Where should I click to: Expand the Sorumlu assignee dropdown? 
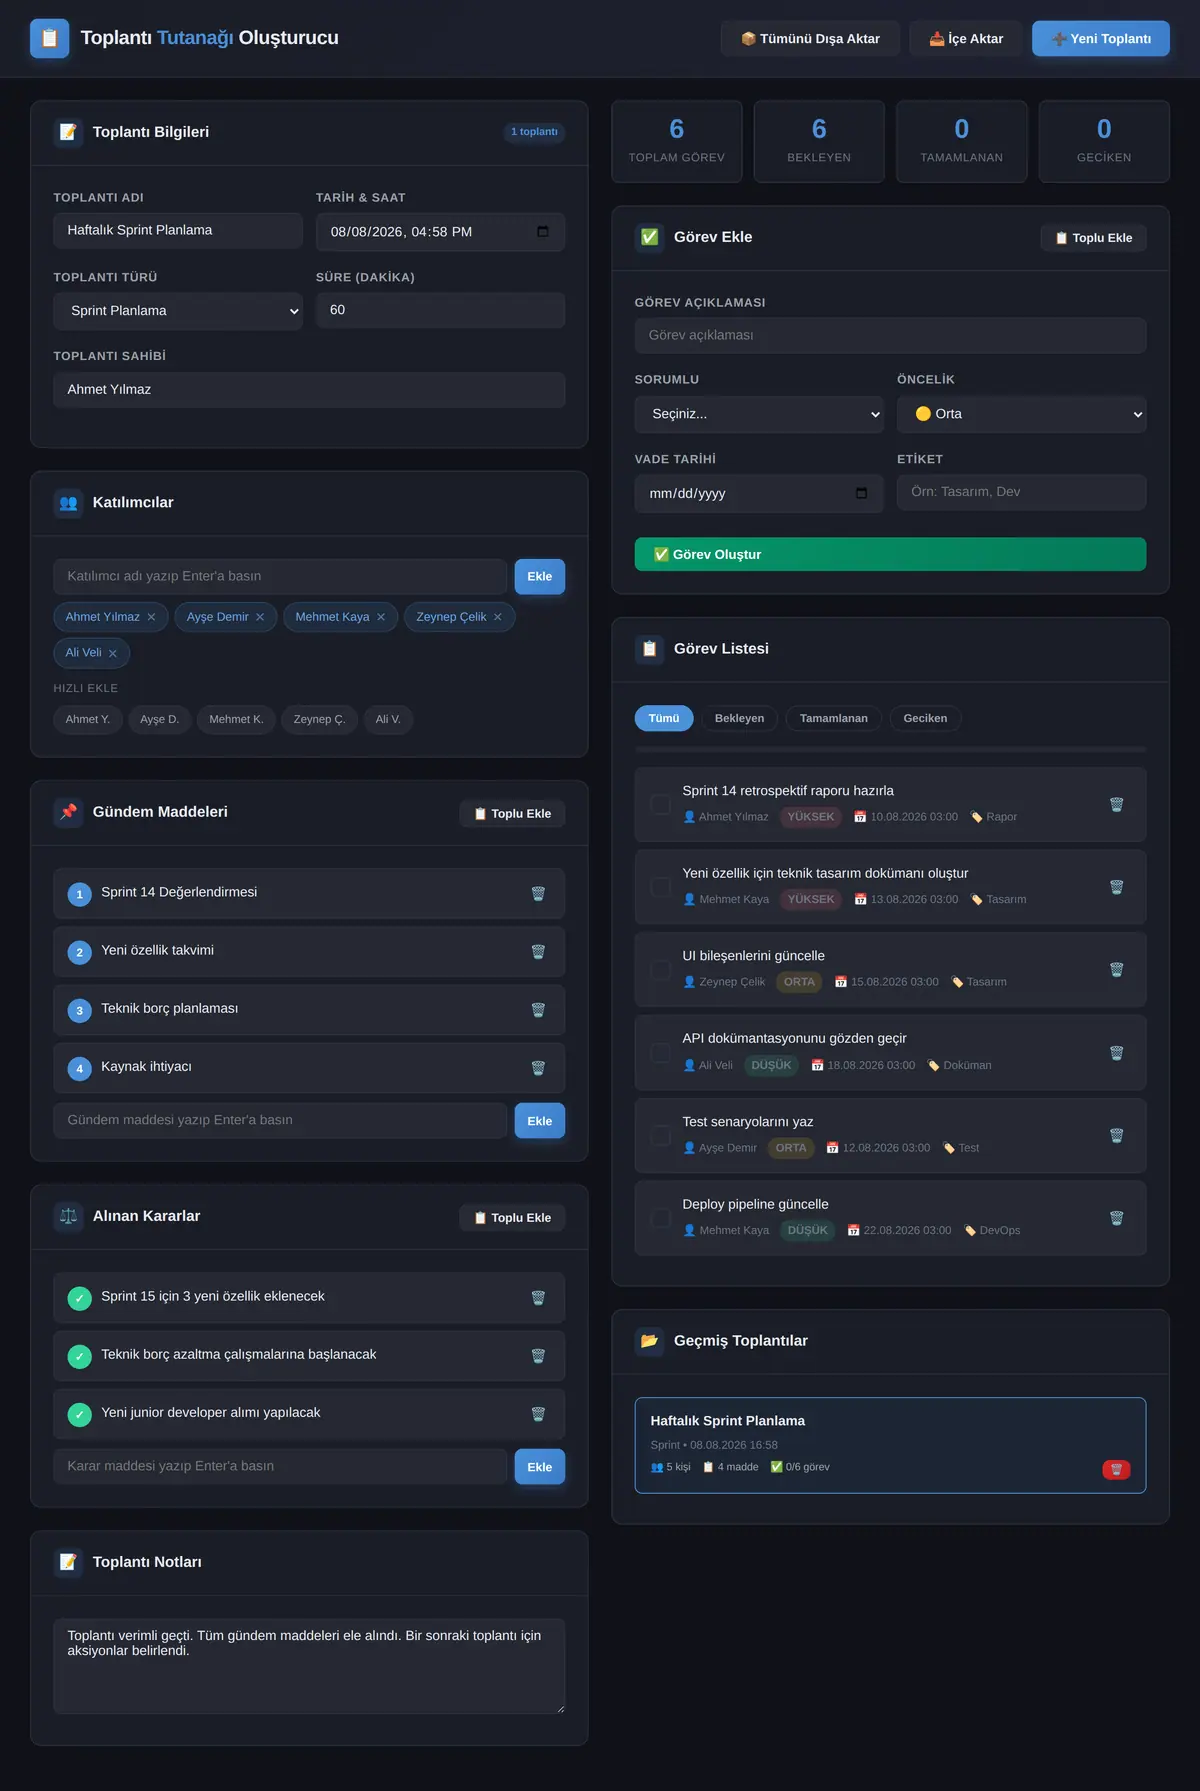click(759, 414)
